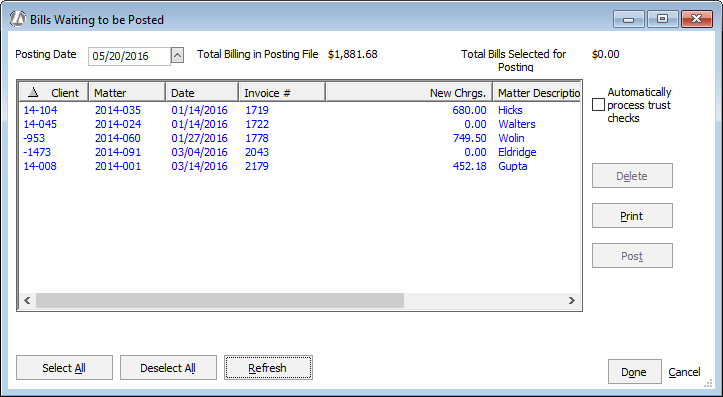Click matter 2014-024 cell
Image resolution: width=723 pixels, height=397 pixels.
pyautogui.click(x=118, y=124)
